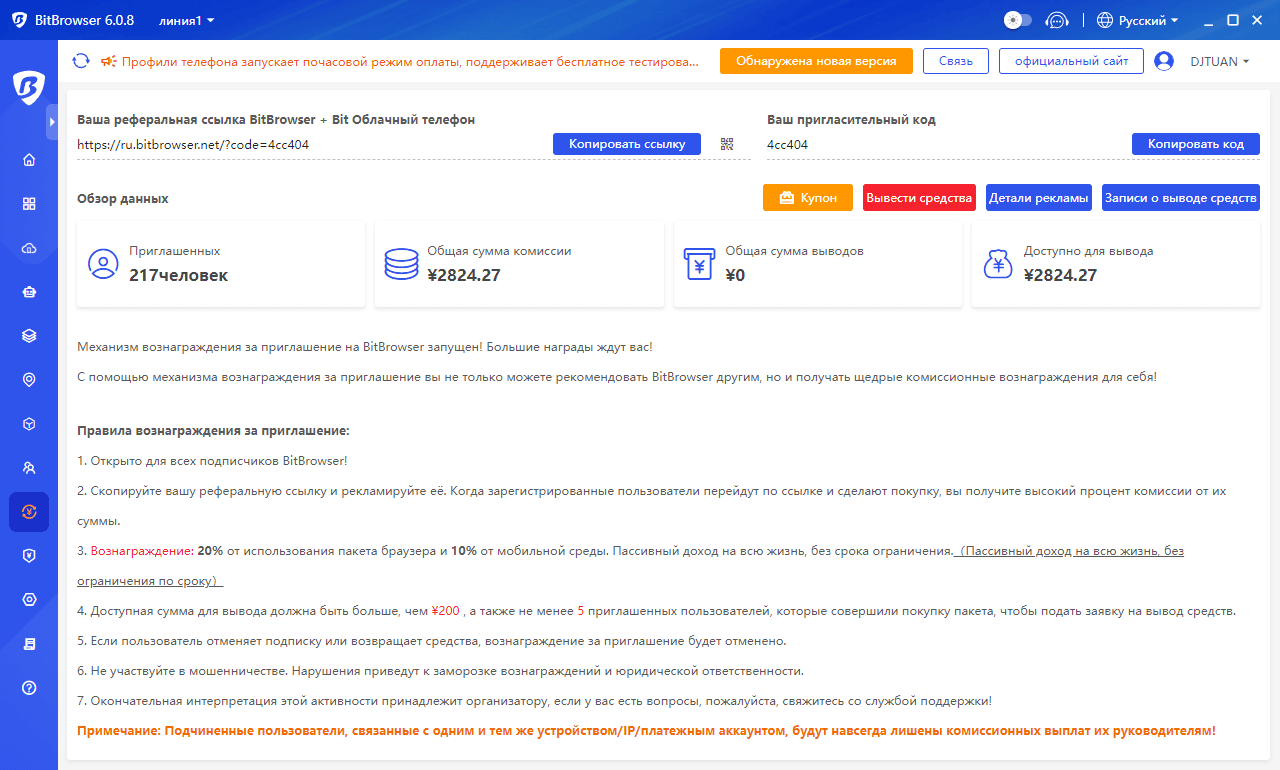This screenshot has width=1280, height=770.
Task: Click the user avatar icon
Action: click(x=1164, y=61)
